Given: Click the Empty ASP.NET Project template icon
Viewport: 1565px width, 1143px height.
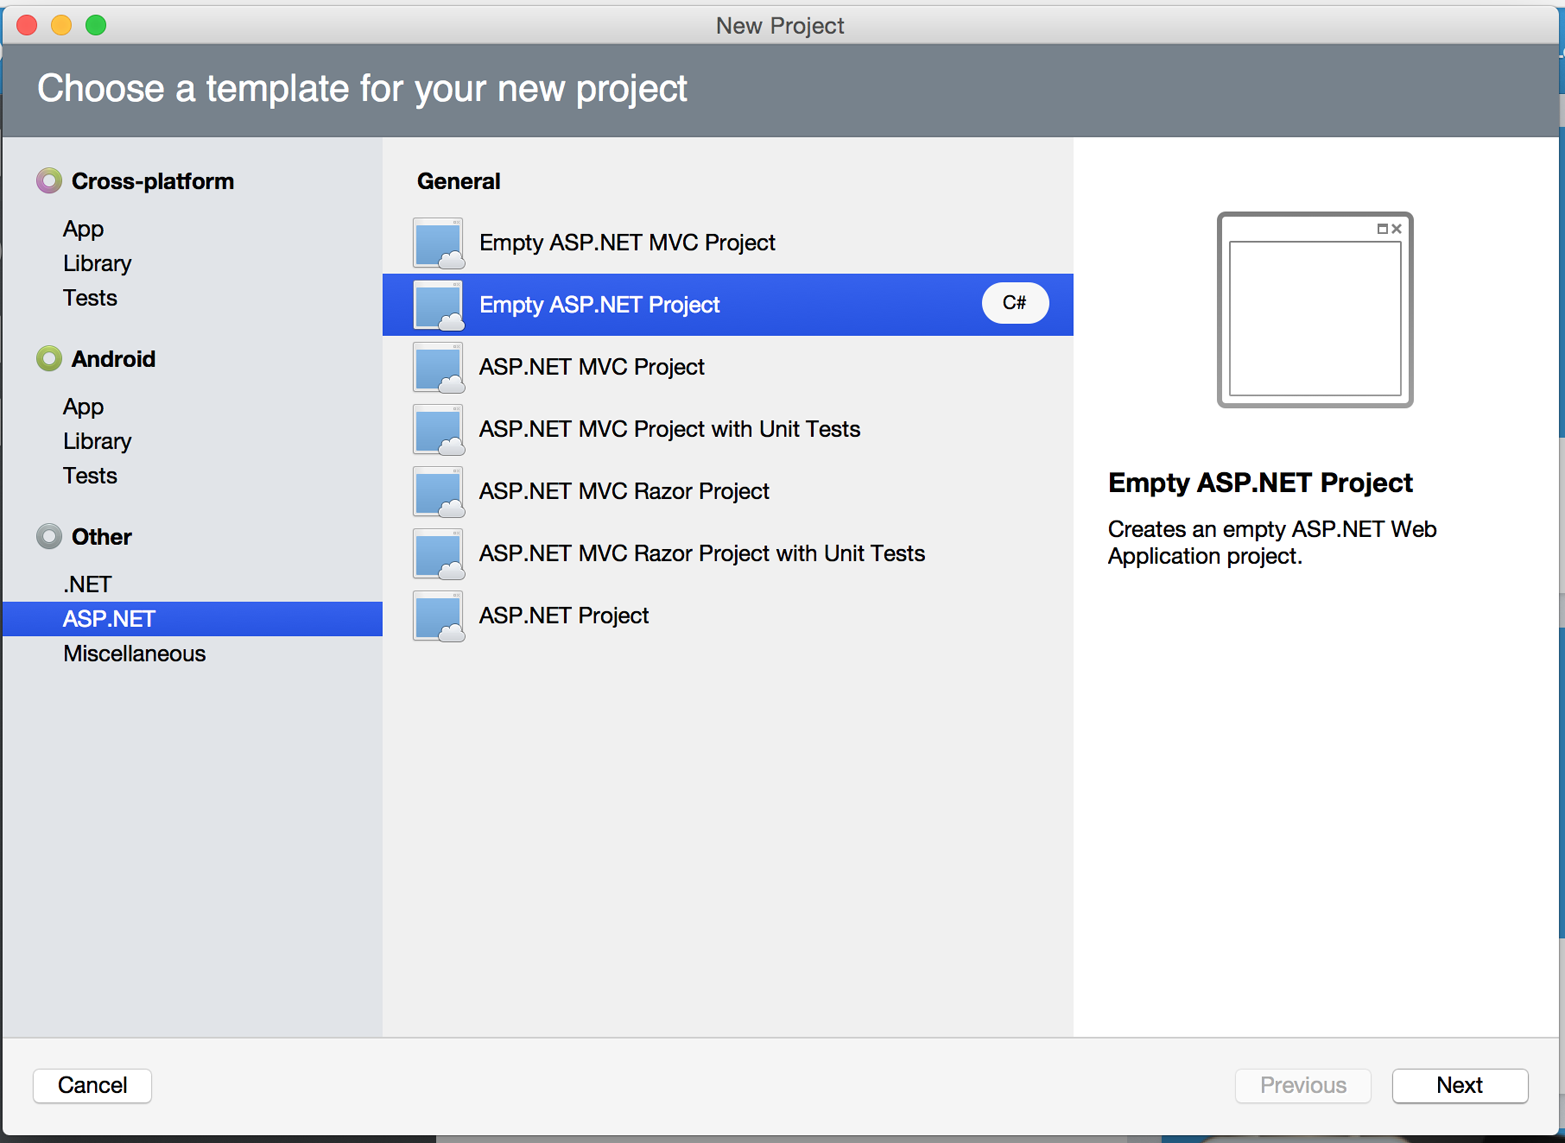Looking at the screenshot, I should coord(438,305).
